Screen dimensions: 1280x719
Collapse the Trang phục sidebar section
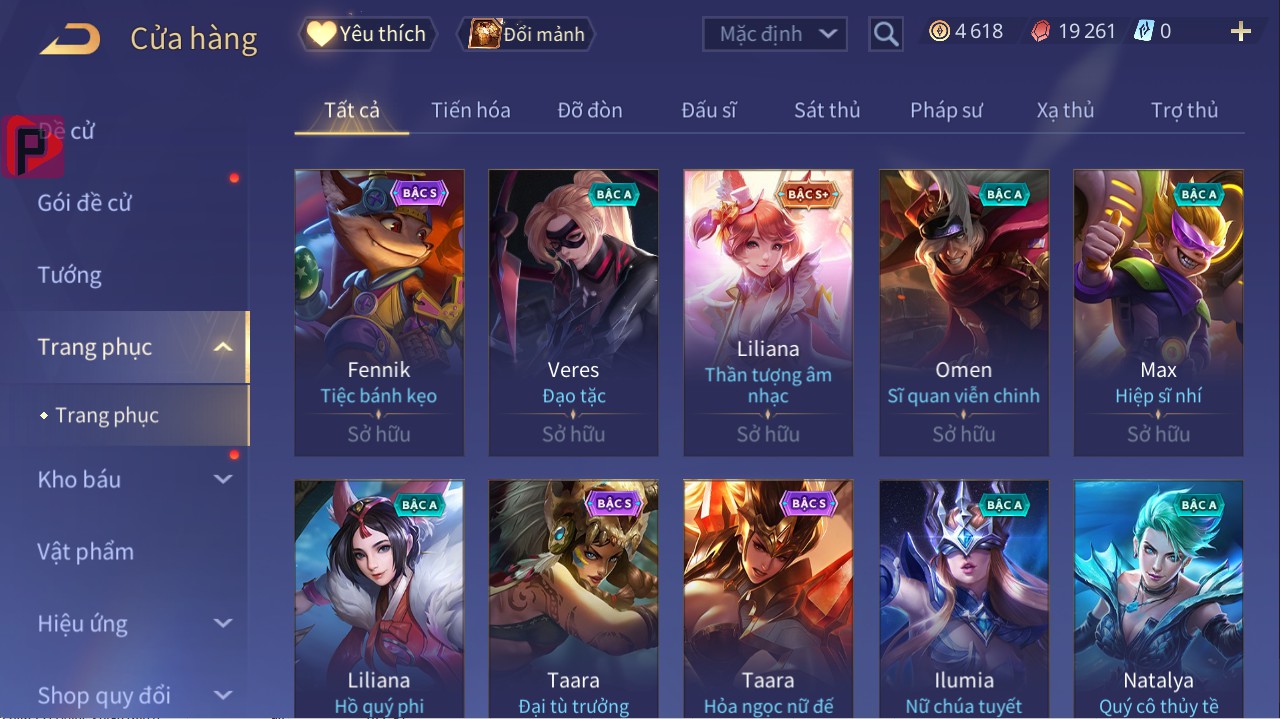(x=223, y=348)
